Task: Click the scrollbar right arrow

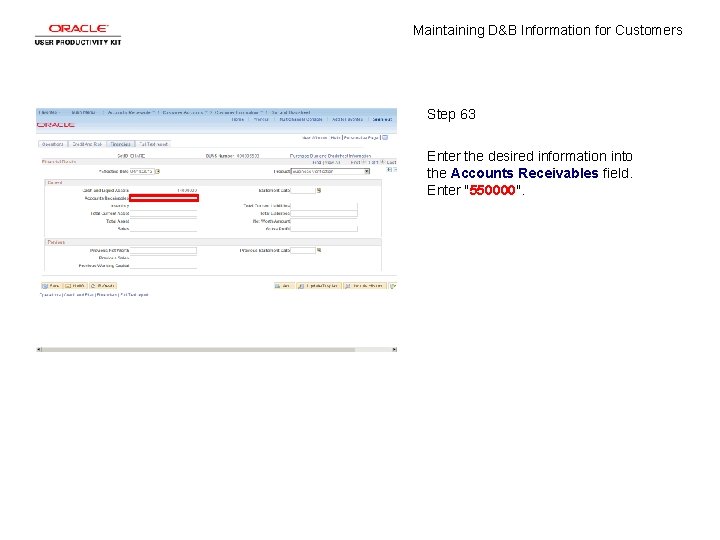Action: [394, 349]
